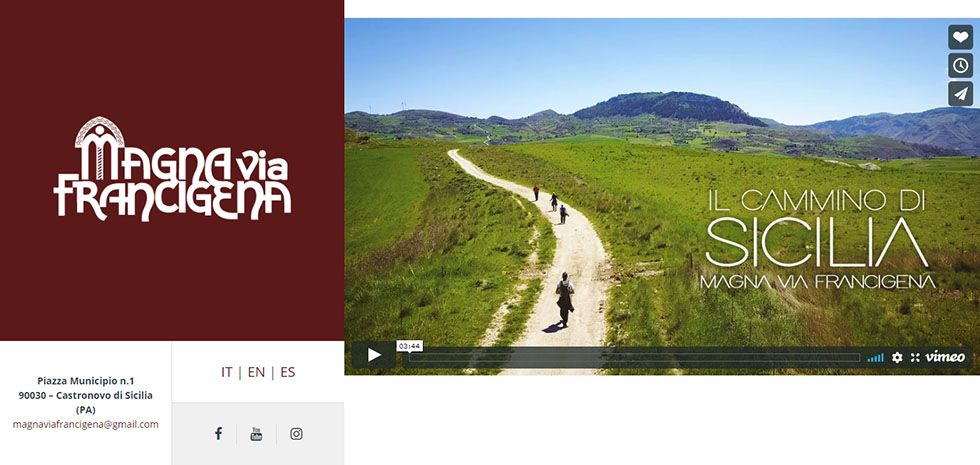Switch site language to ES
The width and height of the screenshot is (980, 465).
pos(288,372)
